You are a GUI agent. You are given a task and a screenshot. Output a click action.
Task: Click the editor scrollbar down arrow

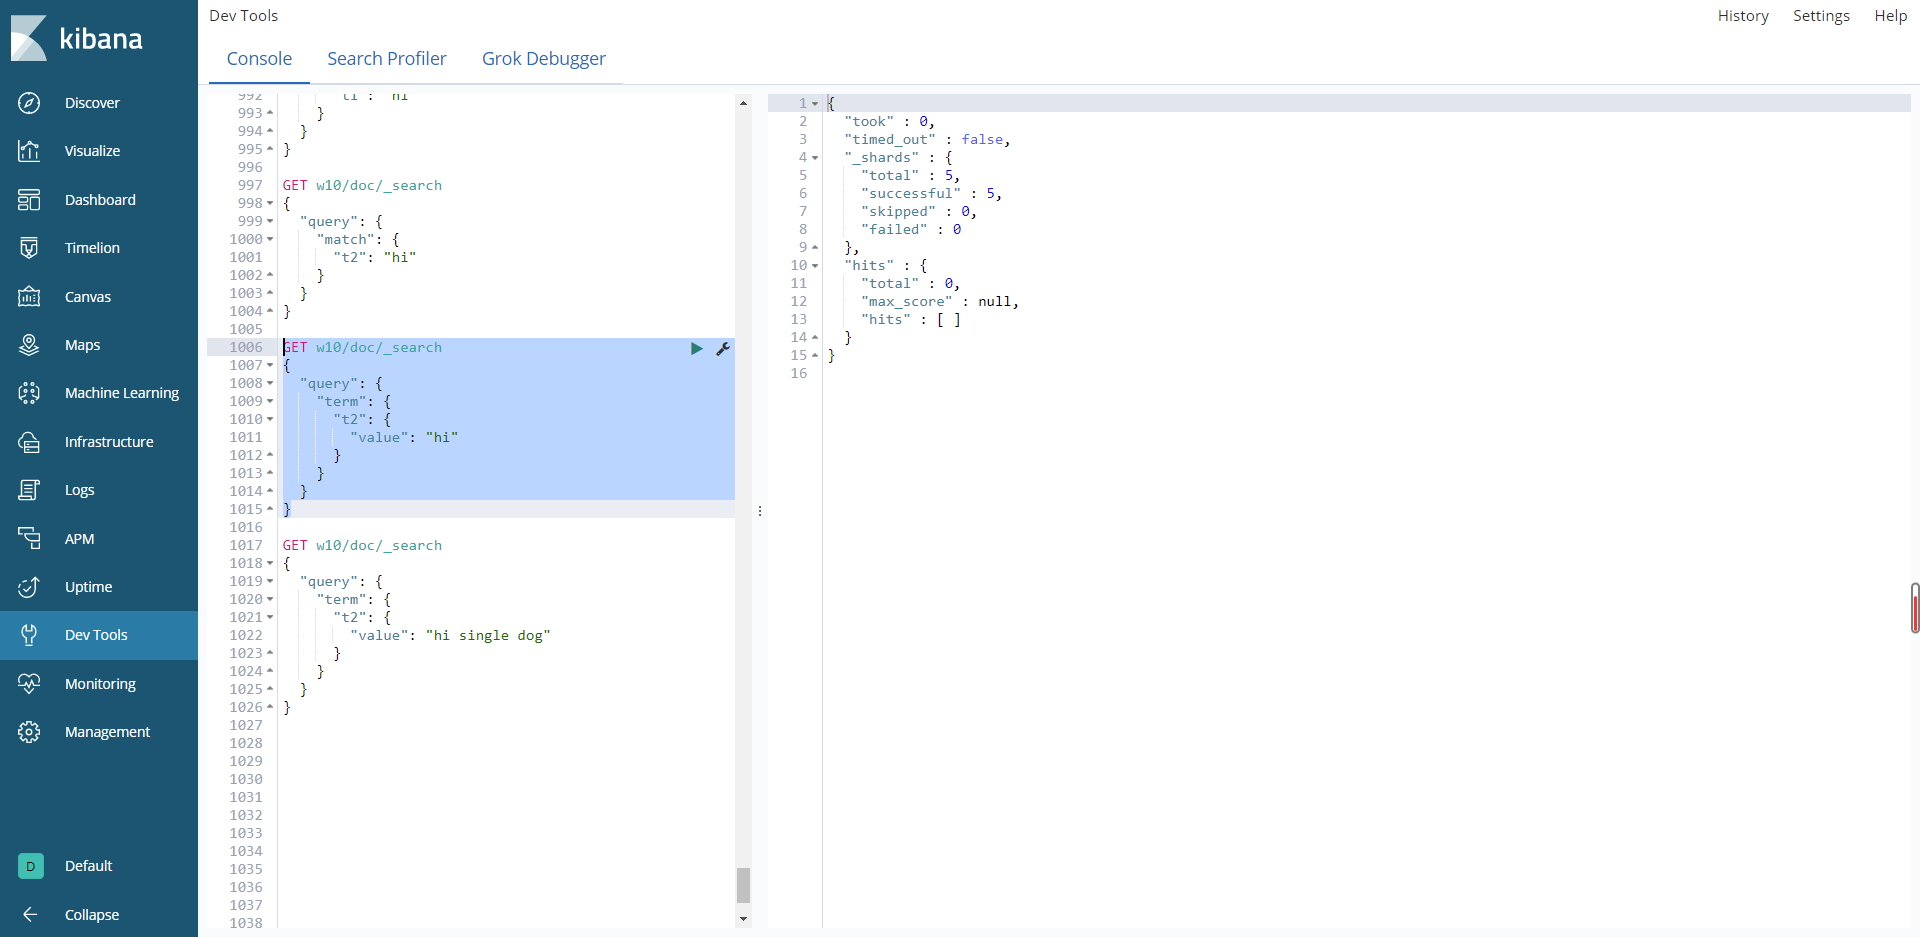(x=743, y=918)
